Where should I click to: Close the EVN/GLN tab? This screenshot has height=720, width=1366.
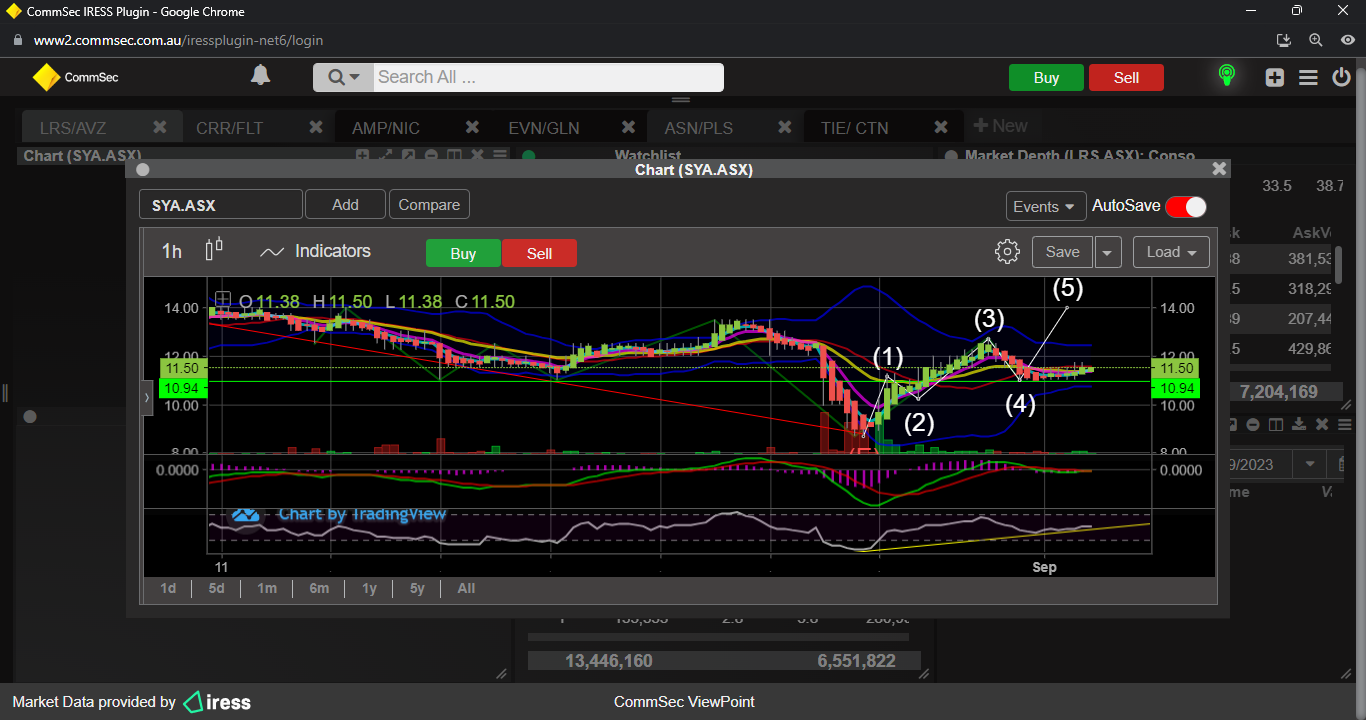[628, 127]
